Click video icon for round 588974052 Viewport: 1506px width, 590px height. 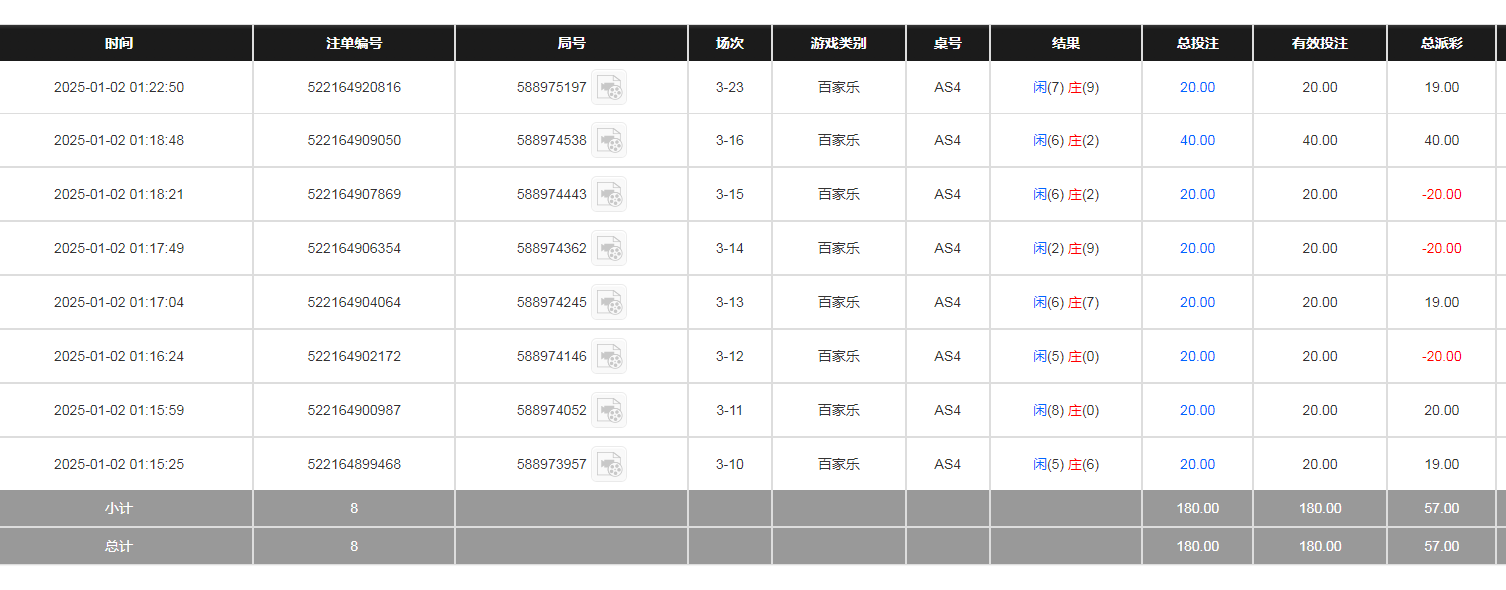click(x=609, y=411)
